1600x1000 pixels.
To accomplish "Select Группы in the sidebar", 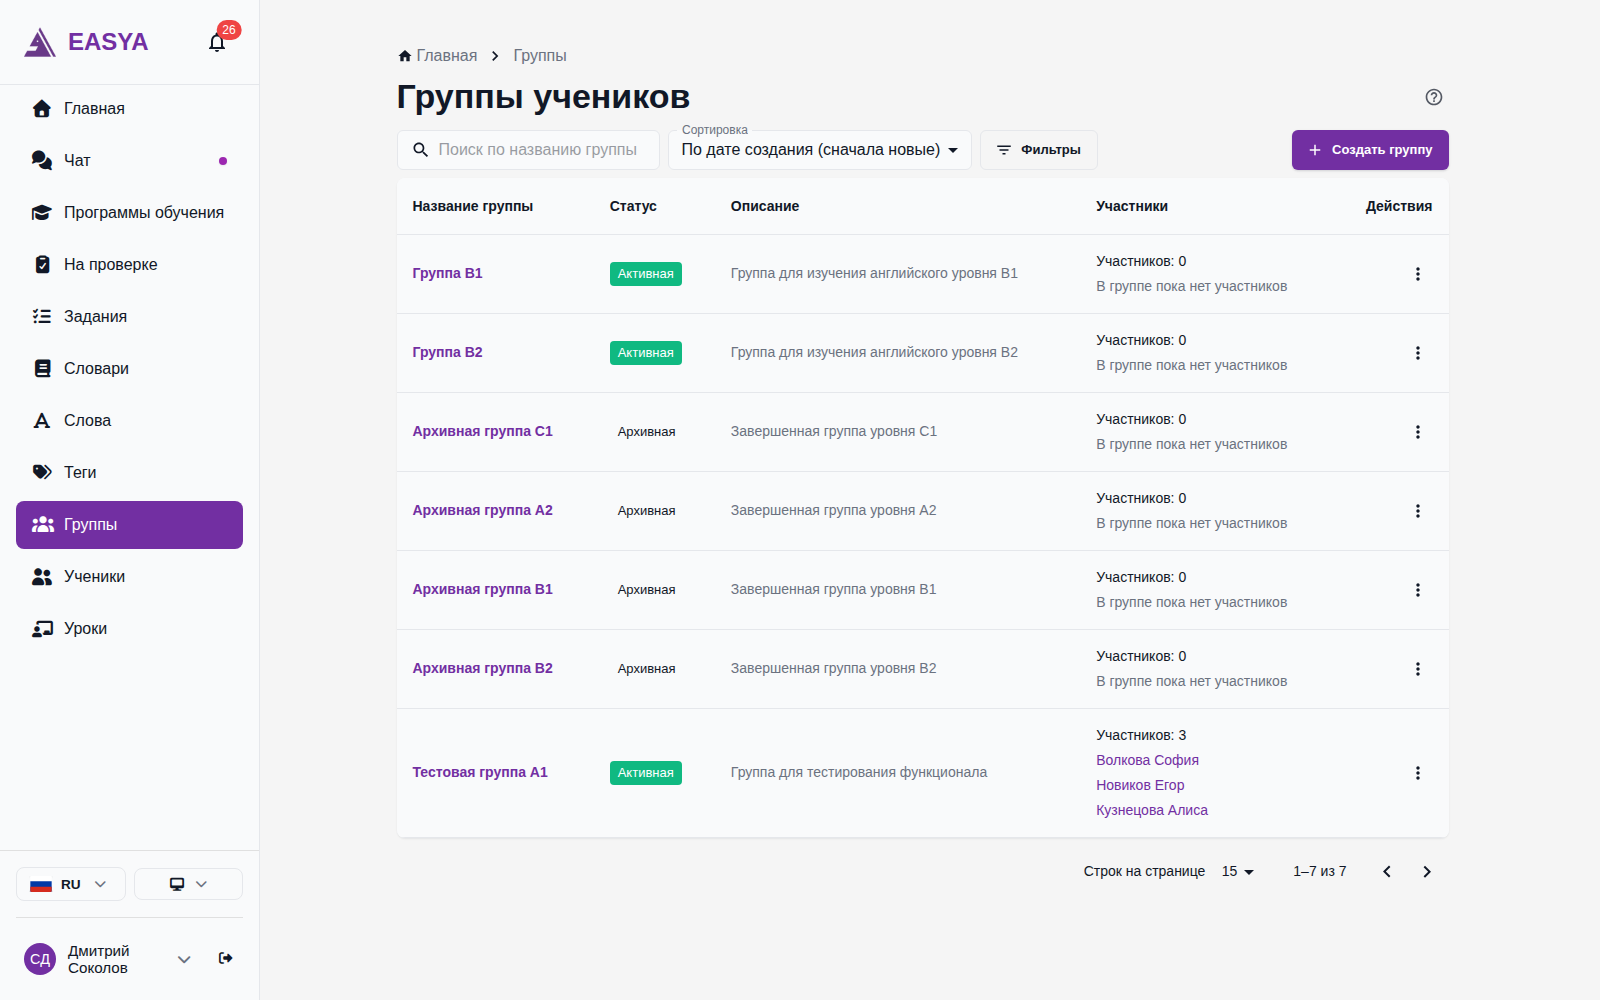I will click(129, 525).
